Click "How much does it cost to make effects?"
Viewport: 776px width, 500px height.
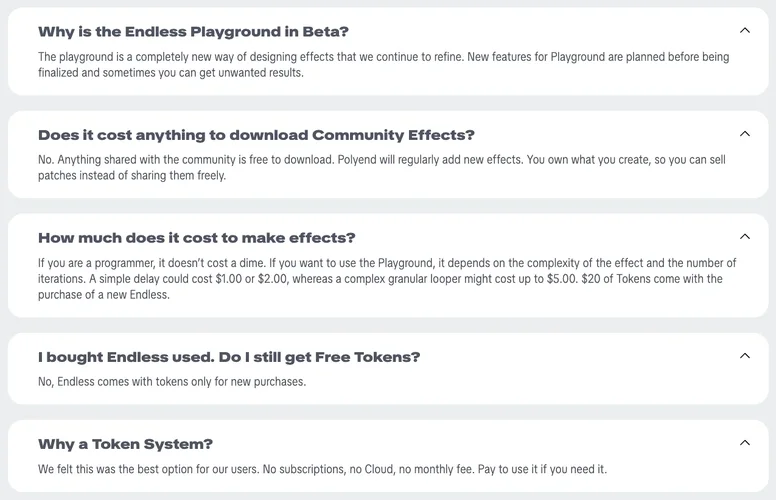tap(196, 238)
